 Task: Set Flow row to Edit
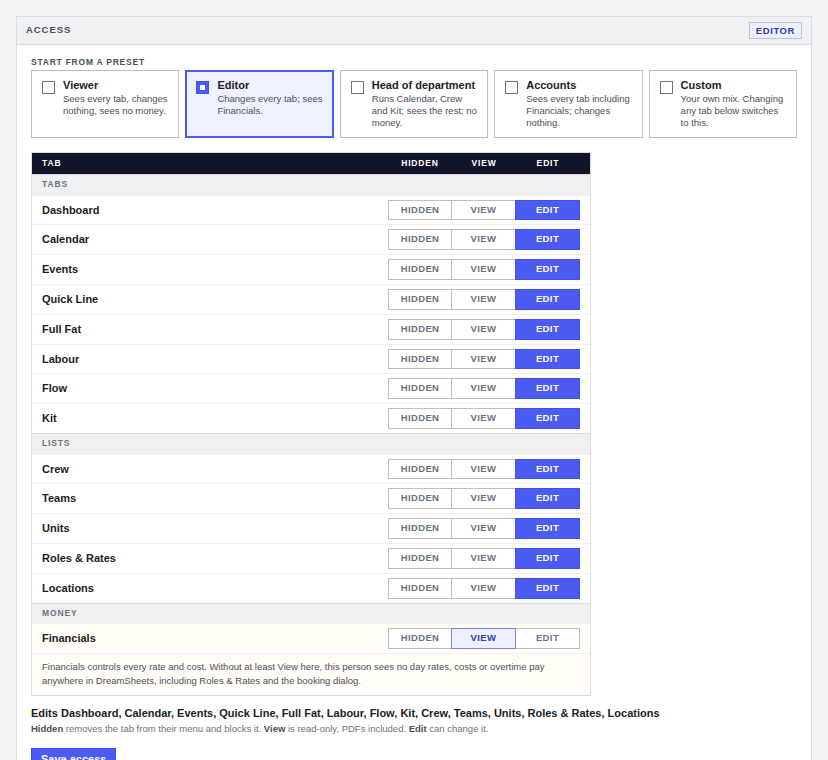tap(547, 388)
